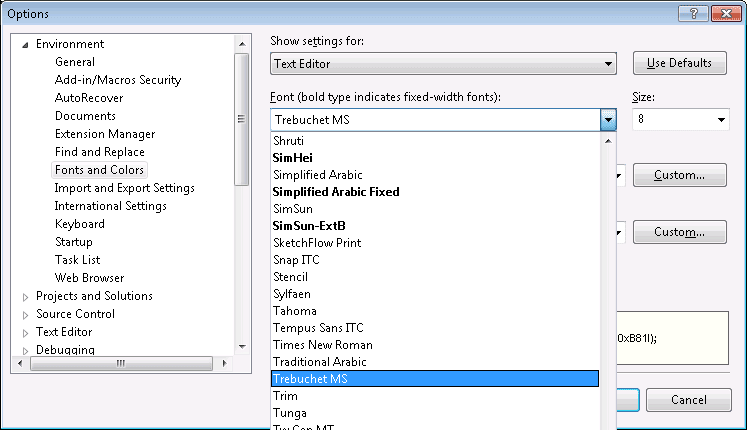Viewport: 747px width, 430px height.
Task: Open the Show settings for dropdown
Action: tap(608, 64)
